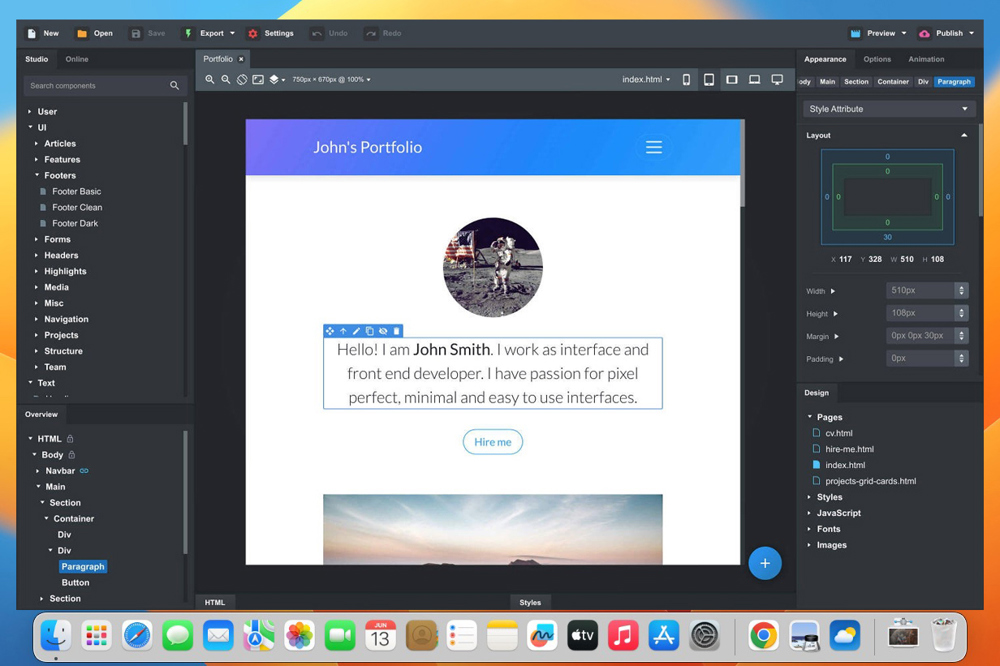Open the hamburger menu in the page navbar

point(654,147)
